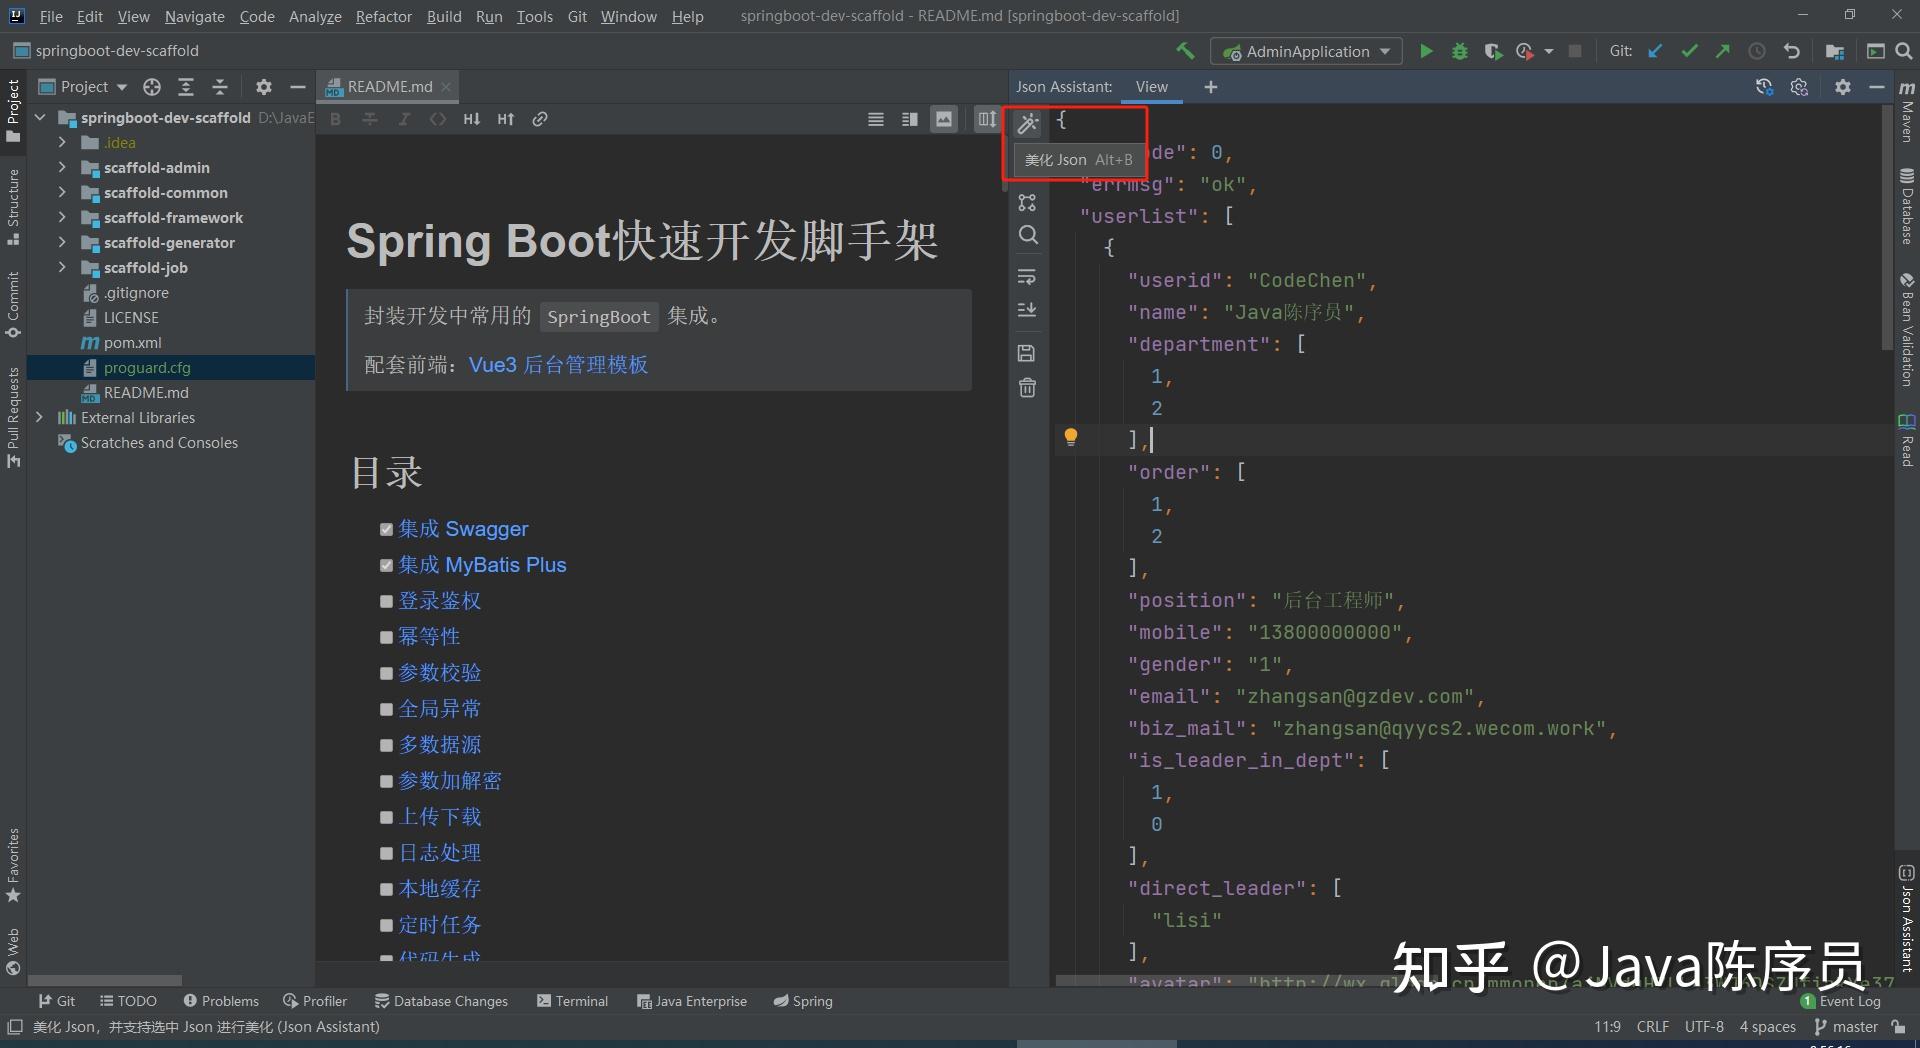Open the Git menu
1920x1048 pixels.
pos(577,16)
